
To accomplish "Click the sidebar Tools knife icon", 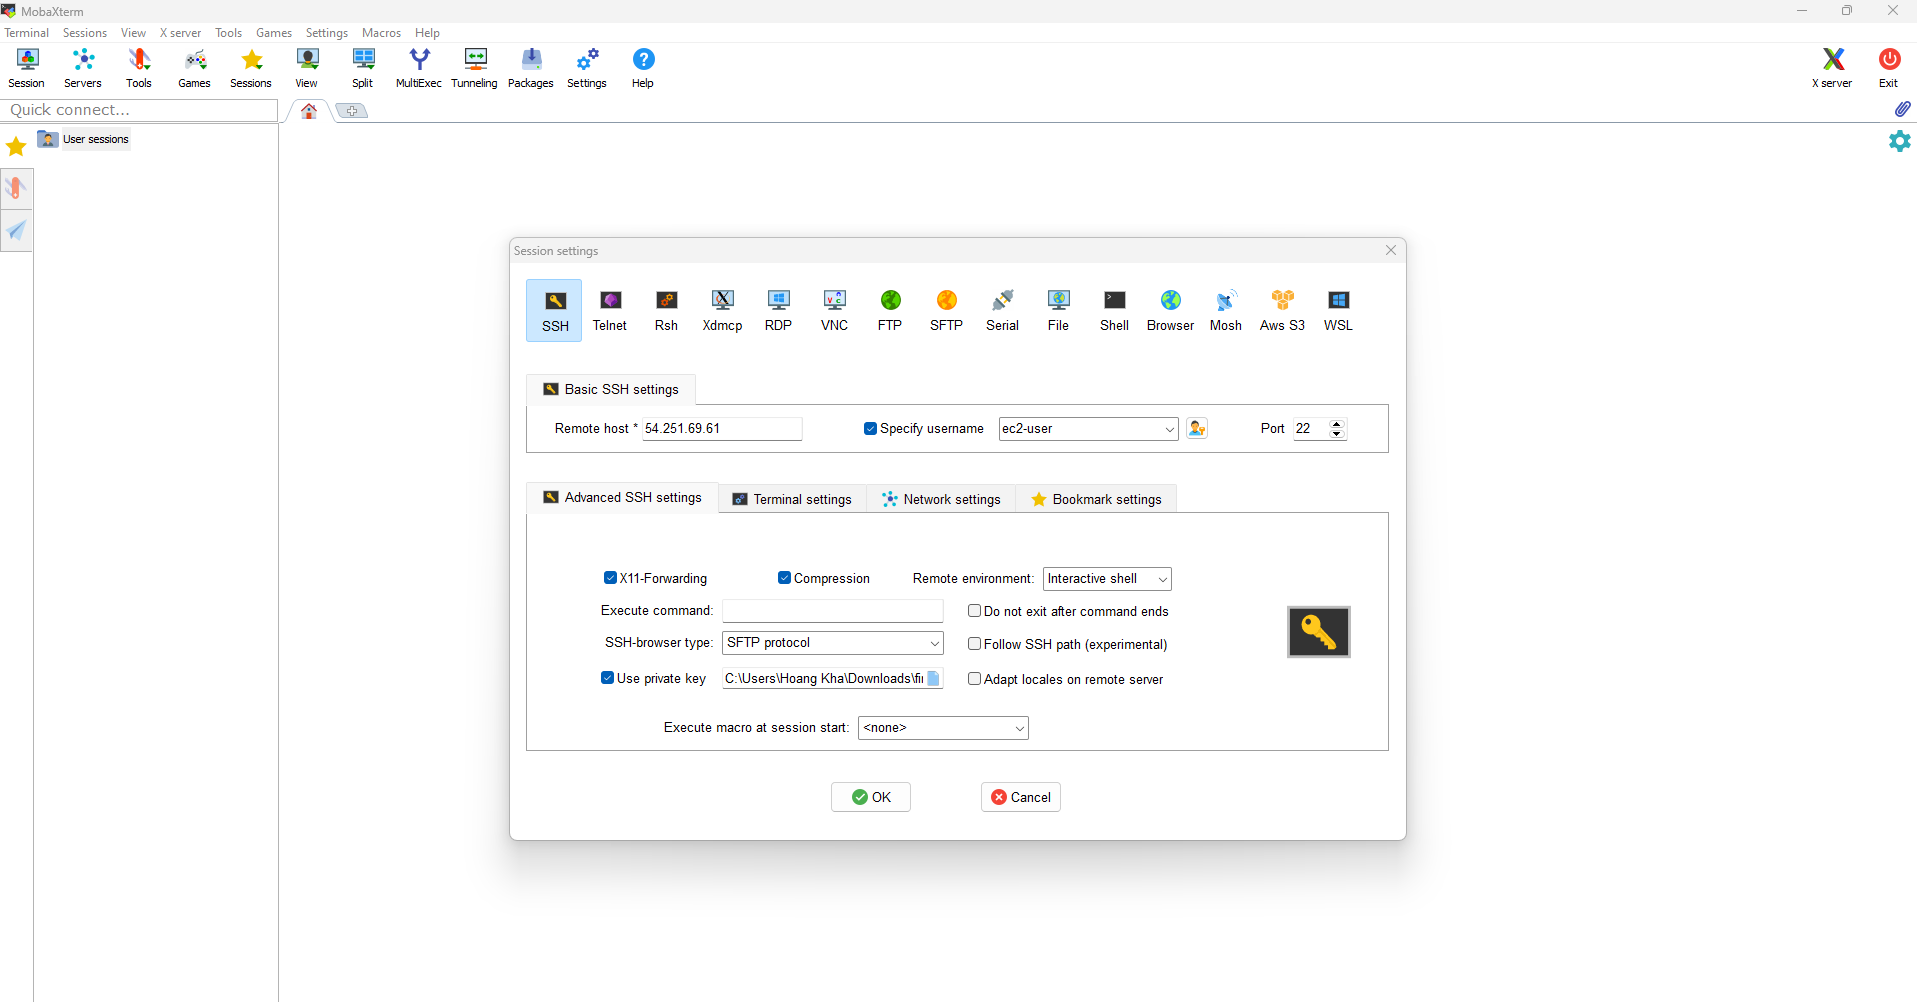I will (x=16, y=188).
